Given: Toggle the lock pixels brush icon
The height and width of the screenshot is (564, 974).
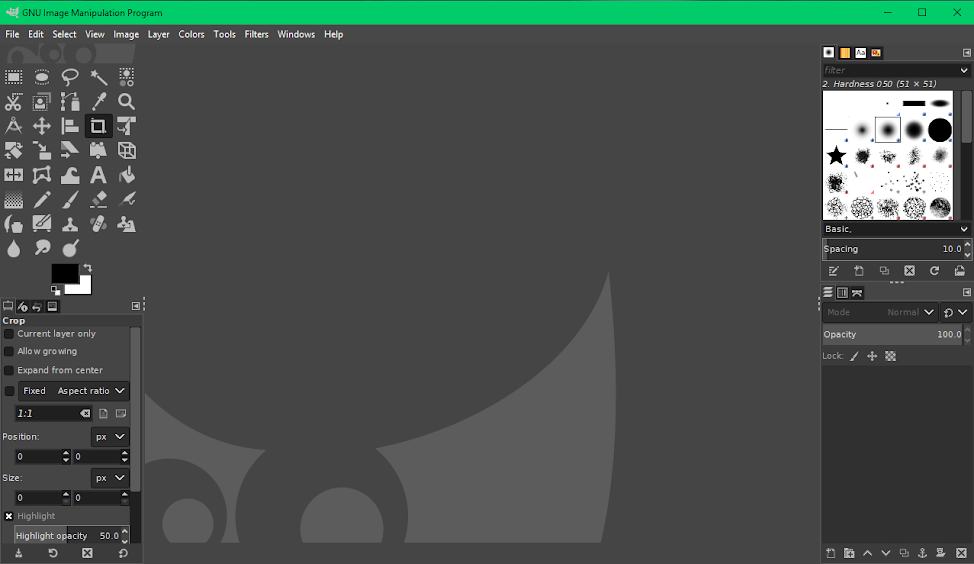Looking at the screenshot, I should [x=855, y=356].
